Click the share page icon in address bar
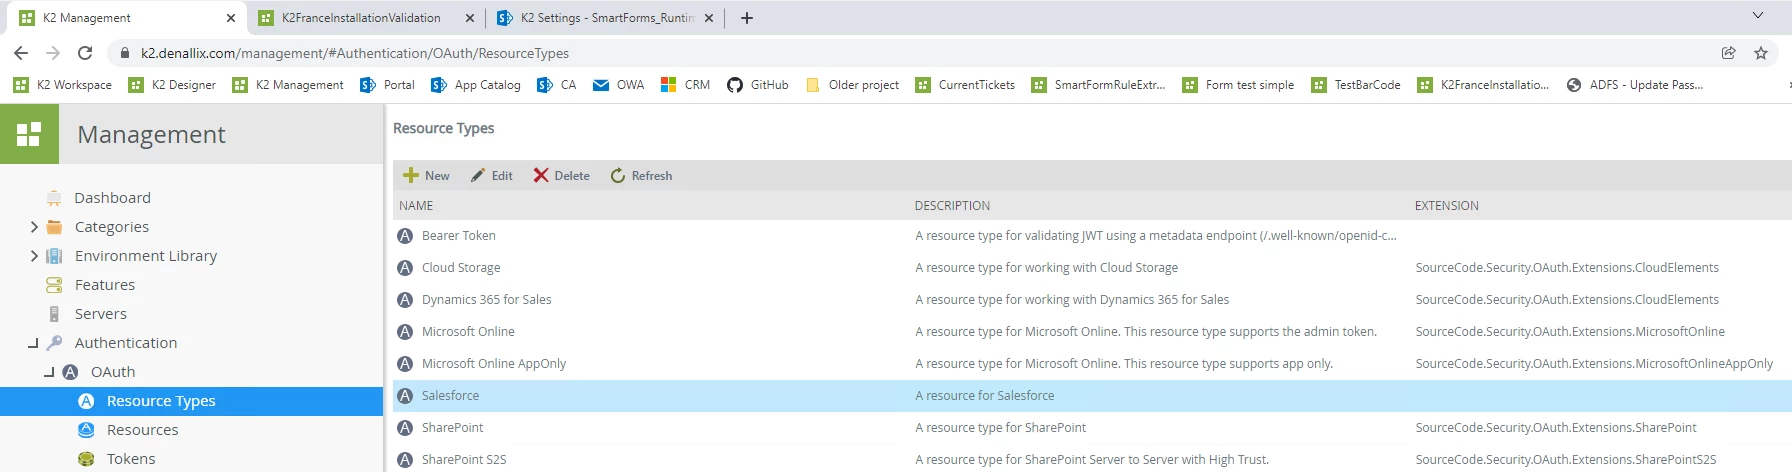 coord(1728,53)
